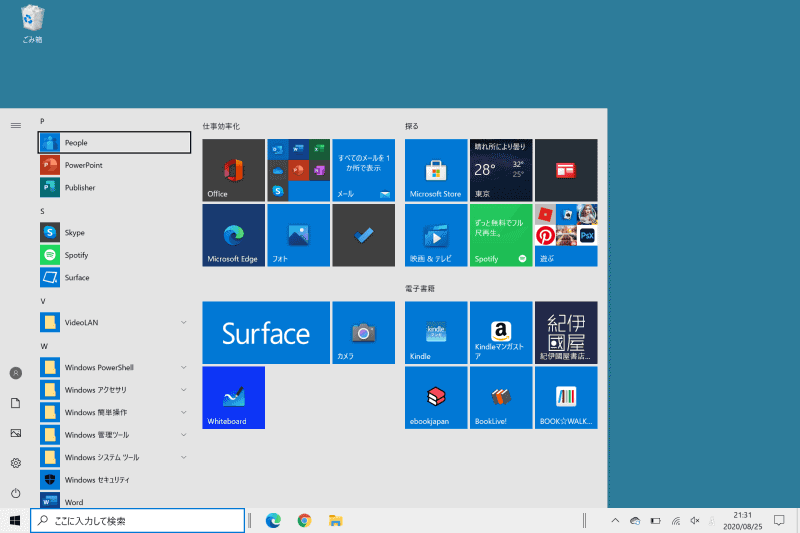Open the フォト tile
This screenshot has width=800, height=533.
(x=298, y=235)
